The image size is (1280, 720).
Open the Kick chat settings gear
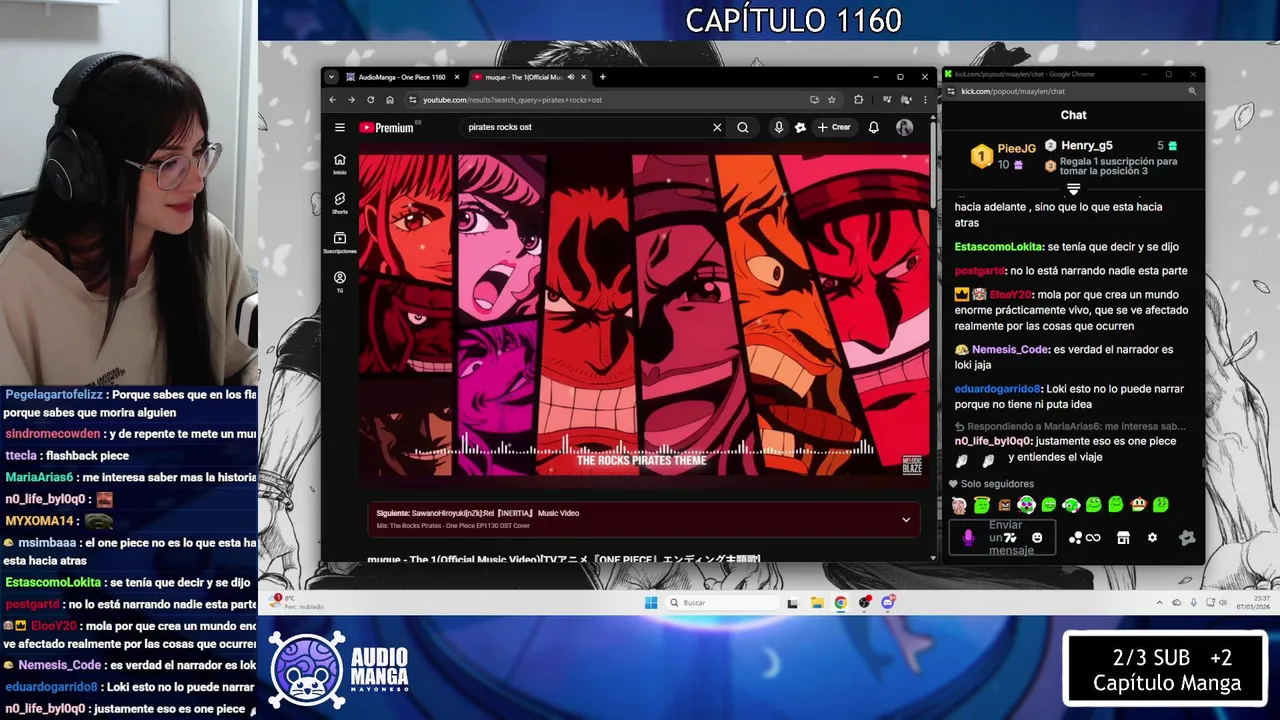tap(1152, 537)
